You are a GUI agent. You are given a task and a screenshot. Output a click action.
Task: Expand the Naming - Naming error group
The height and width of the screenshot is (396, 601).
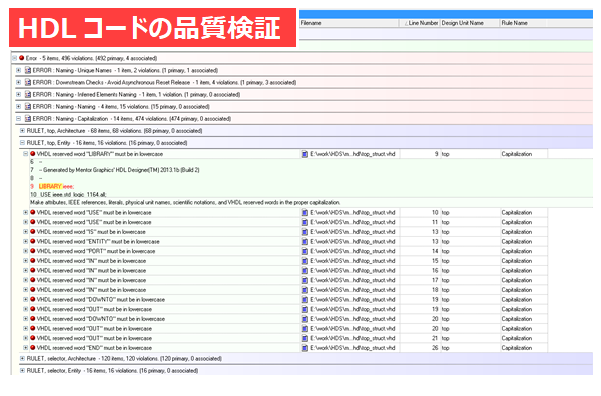[x=18, y=107]
